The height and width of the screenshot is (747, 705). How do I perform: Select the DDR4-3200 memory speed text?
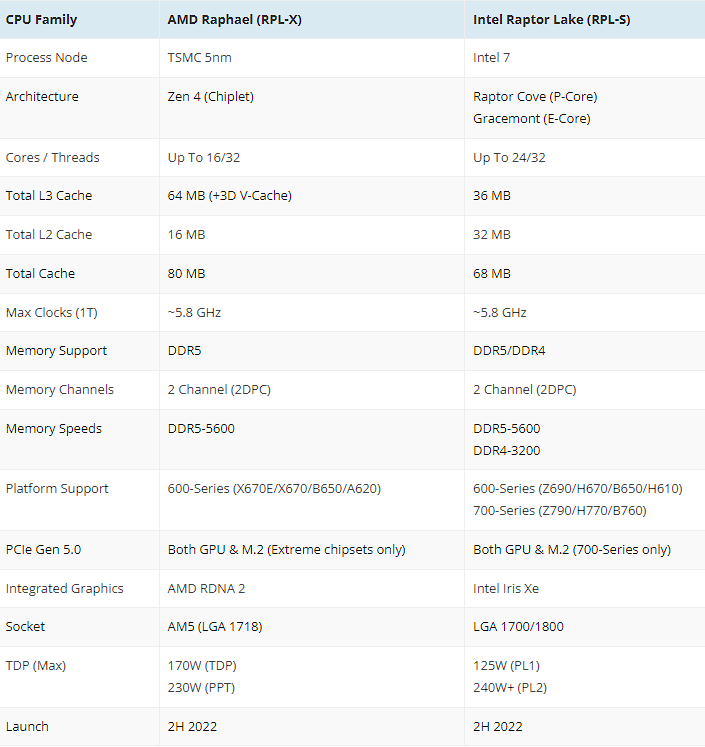click(x=507, y=449)
